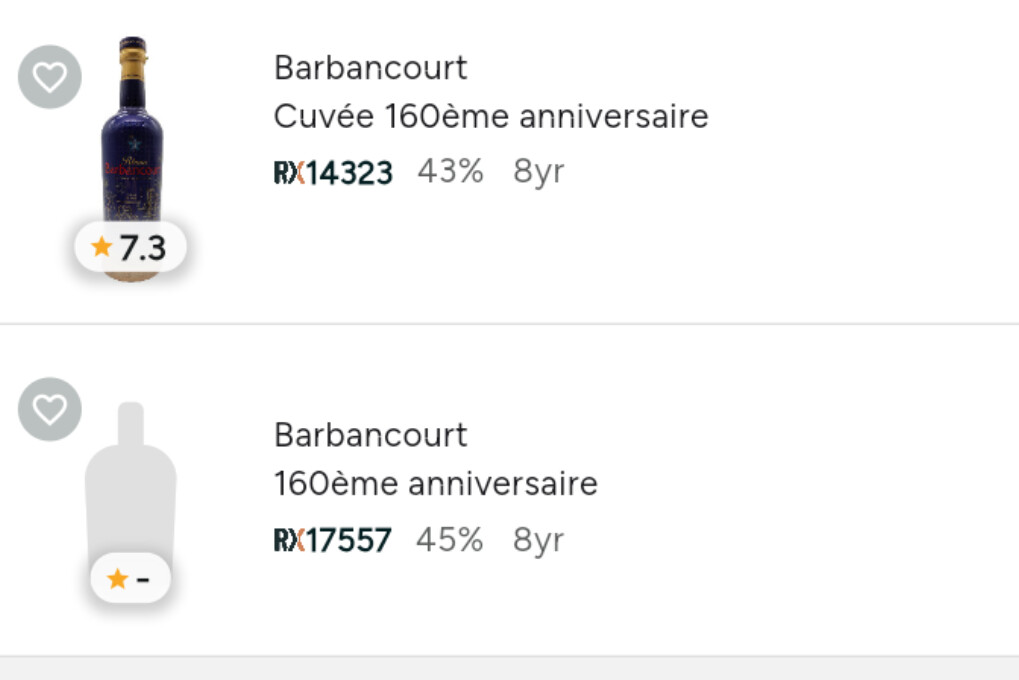
Task: Click the empty star rating badge
Action: (130, 578)
